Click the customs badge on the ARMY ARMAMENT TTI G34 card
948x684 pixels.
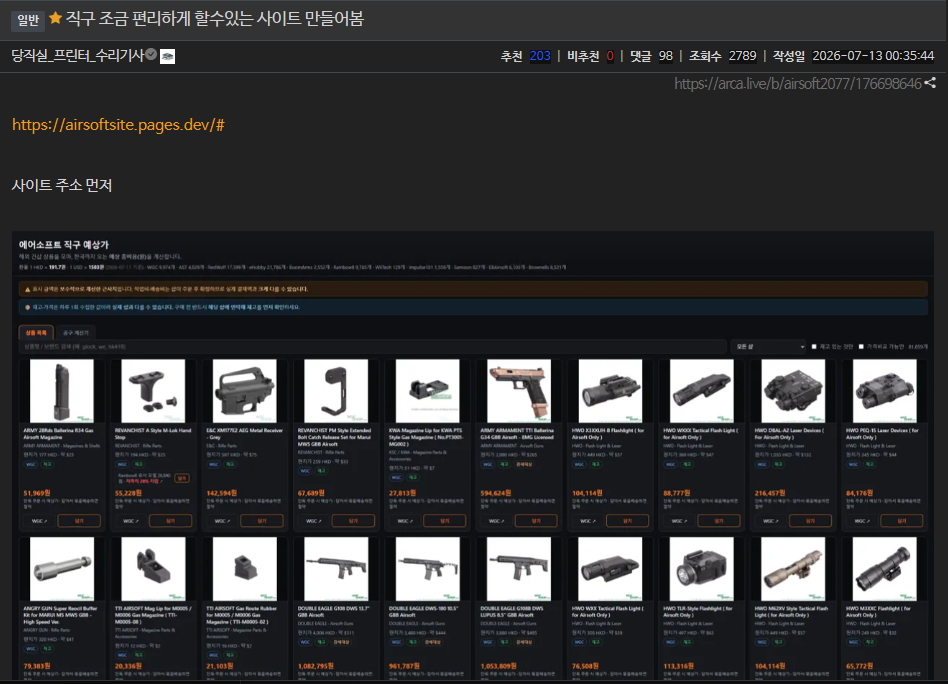pos(524,464)
